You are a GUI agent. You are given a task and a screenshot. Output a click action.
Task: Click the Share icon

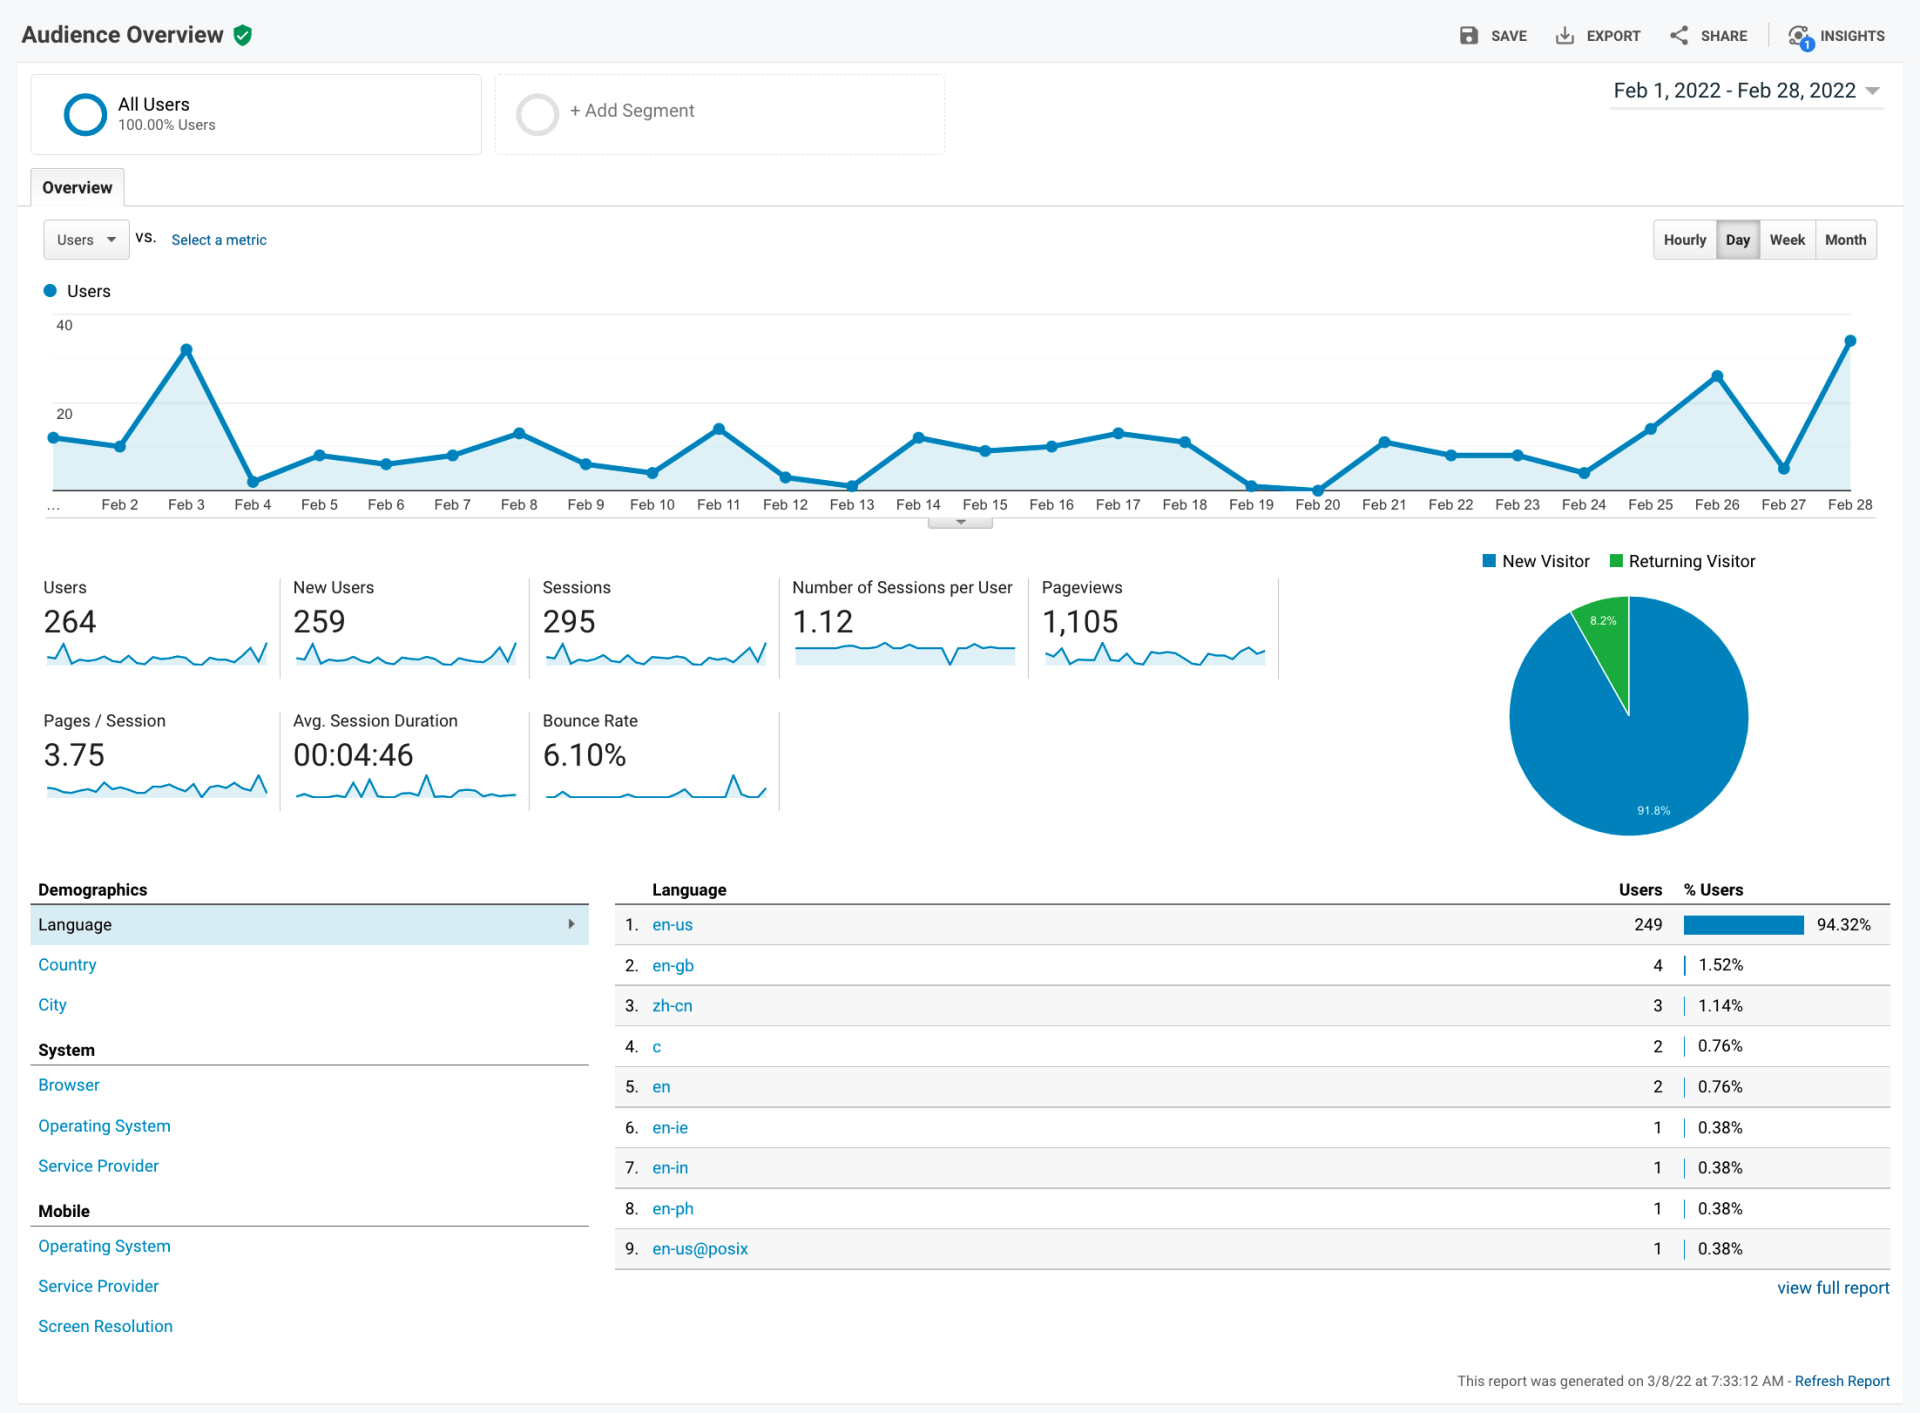coord(1679,36)
